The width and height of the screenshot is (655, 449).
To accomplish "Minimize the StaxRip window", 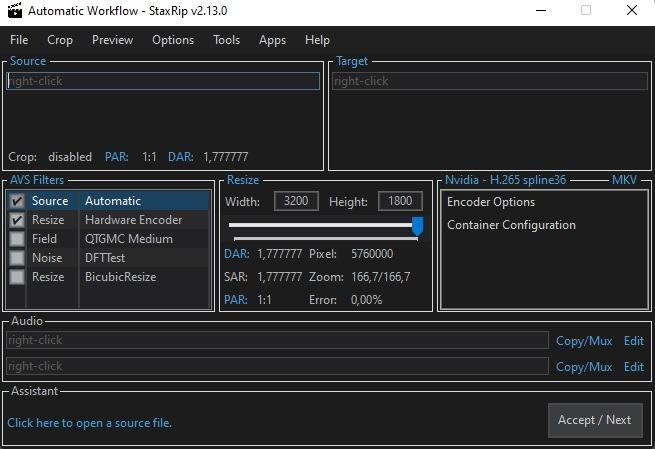I will [541, 10].
